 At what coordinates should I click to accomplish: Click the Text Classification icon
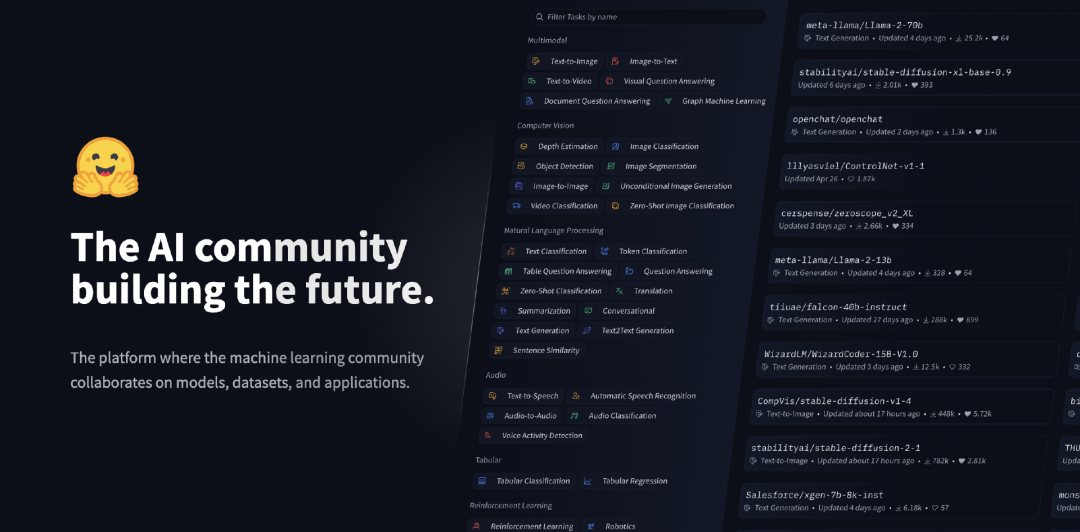(511, 252)
